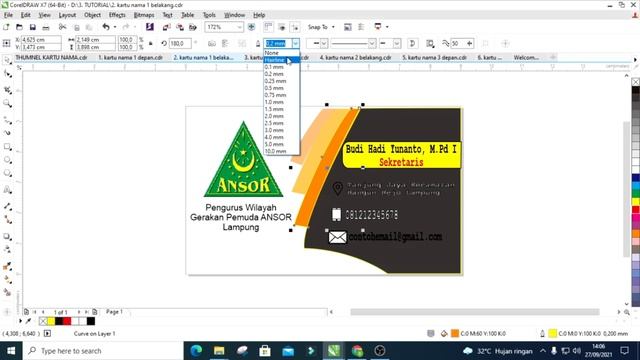640x360 pixels.
Task: Select the Freehand tool in toolbox
Action: point(7,120)
